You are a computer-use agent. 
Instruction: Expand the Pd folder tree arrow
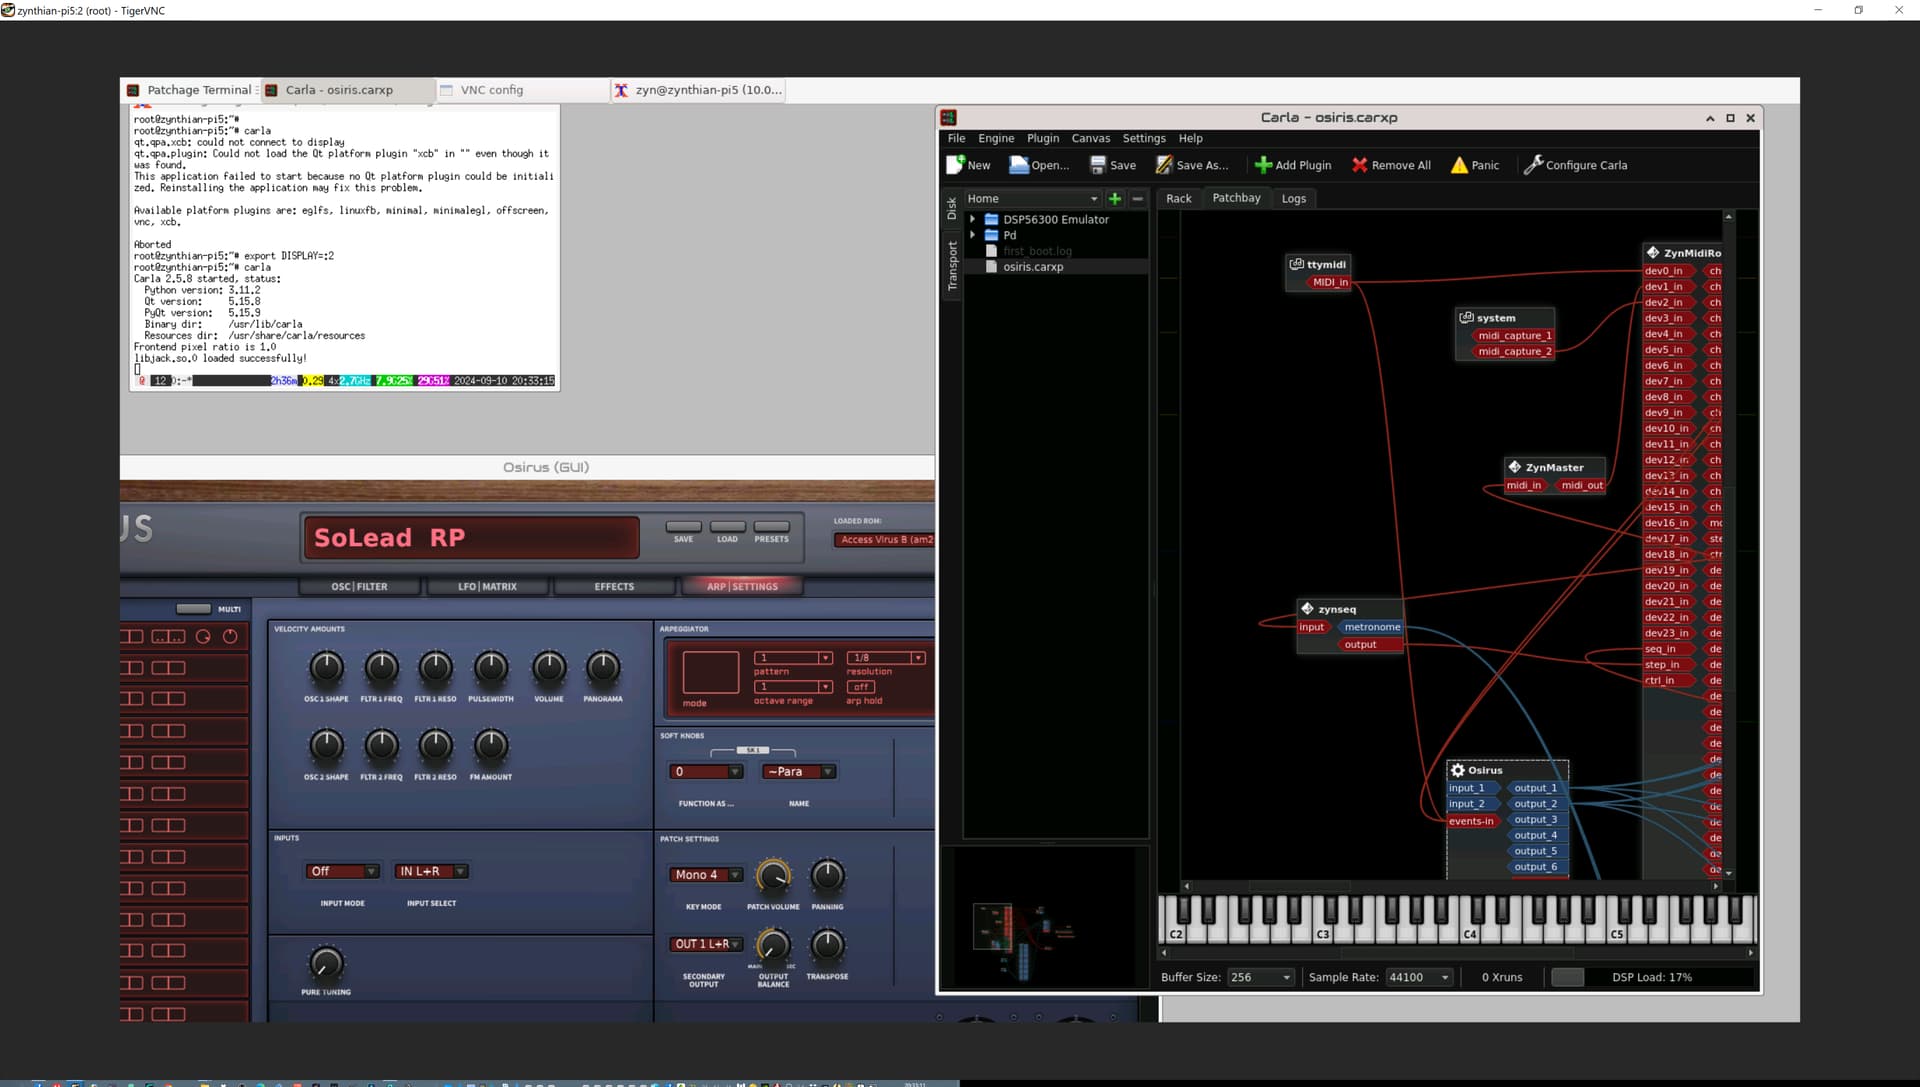[x=972, y=235]
